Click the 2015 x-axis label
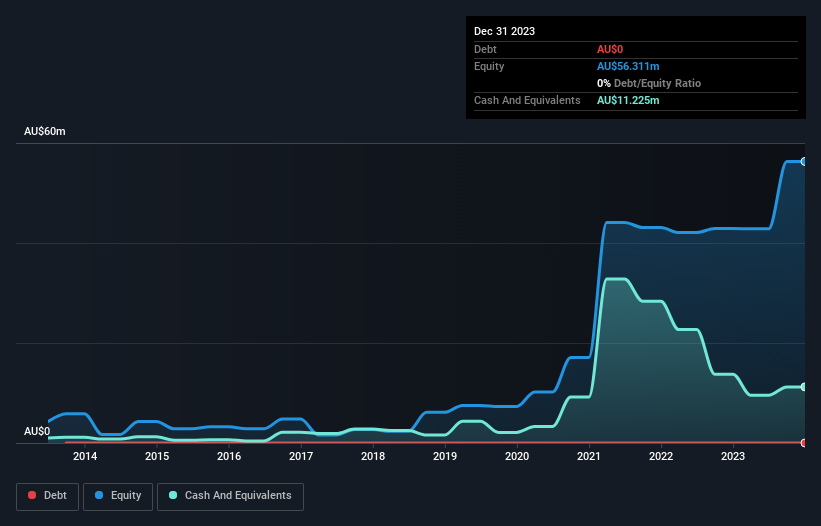The height and width of the screenshot is (526, 821). point(157,456)
